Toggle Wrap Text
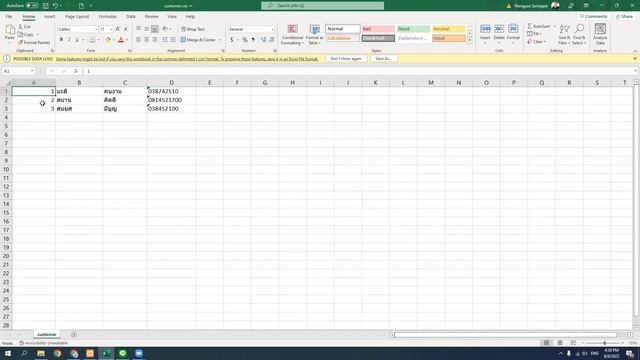 (193, 29)
